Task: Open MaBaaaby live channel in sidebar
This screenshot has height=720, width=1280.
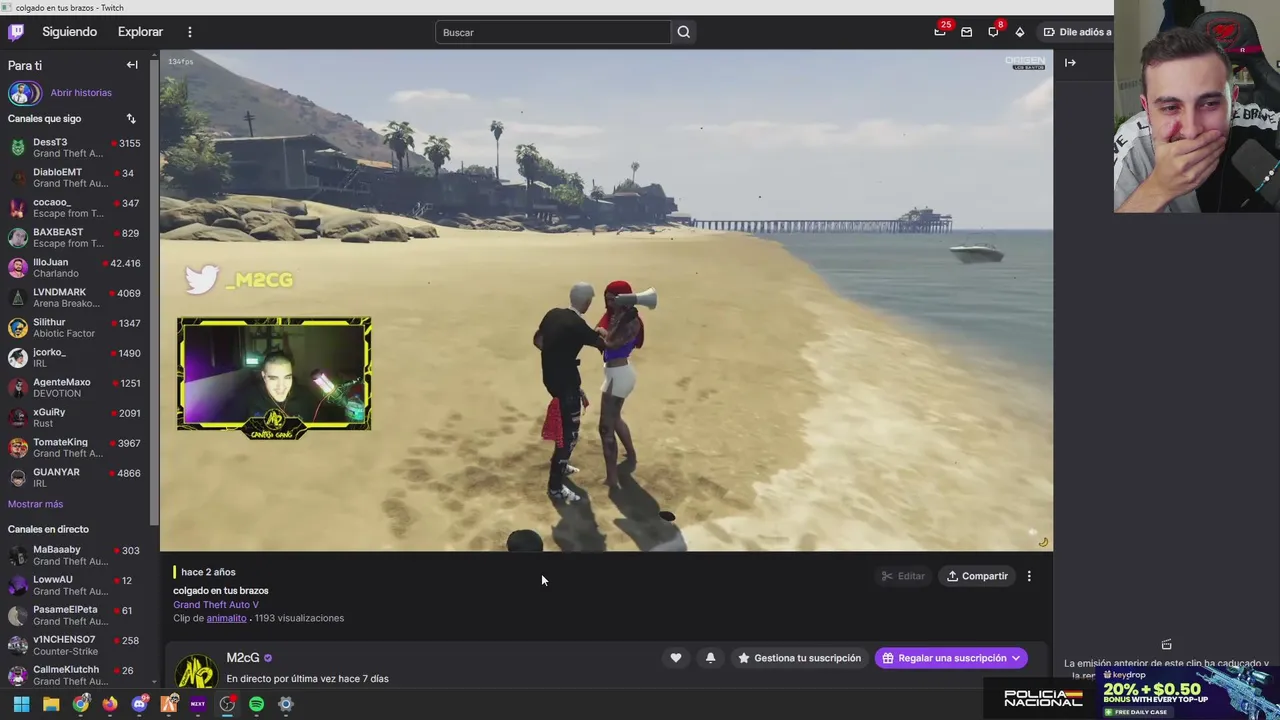Action: coord(75,555)
